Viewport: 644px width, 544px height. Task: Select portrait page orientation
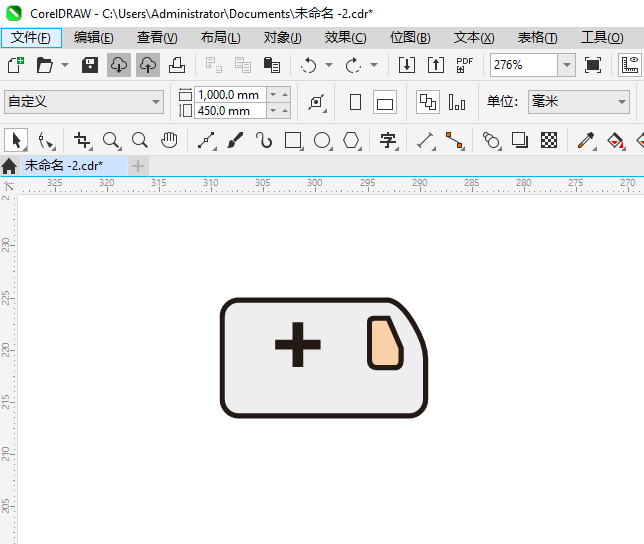click(355, 102)
